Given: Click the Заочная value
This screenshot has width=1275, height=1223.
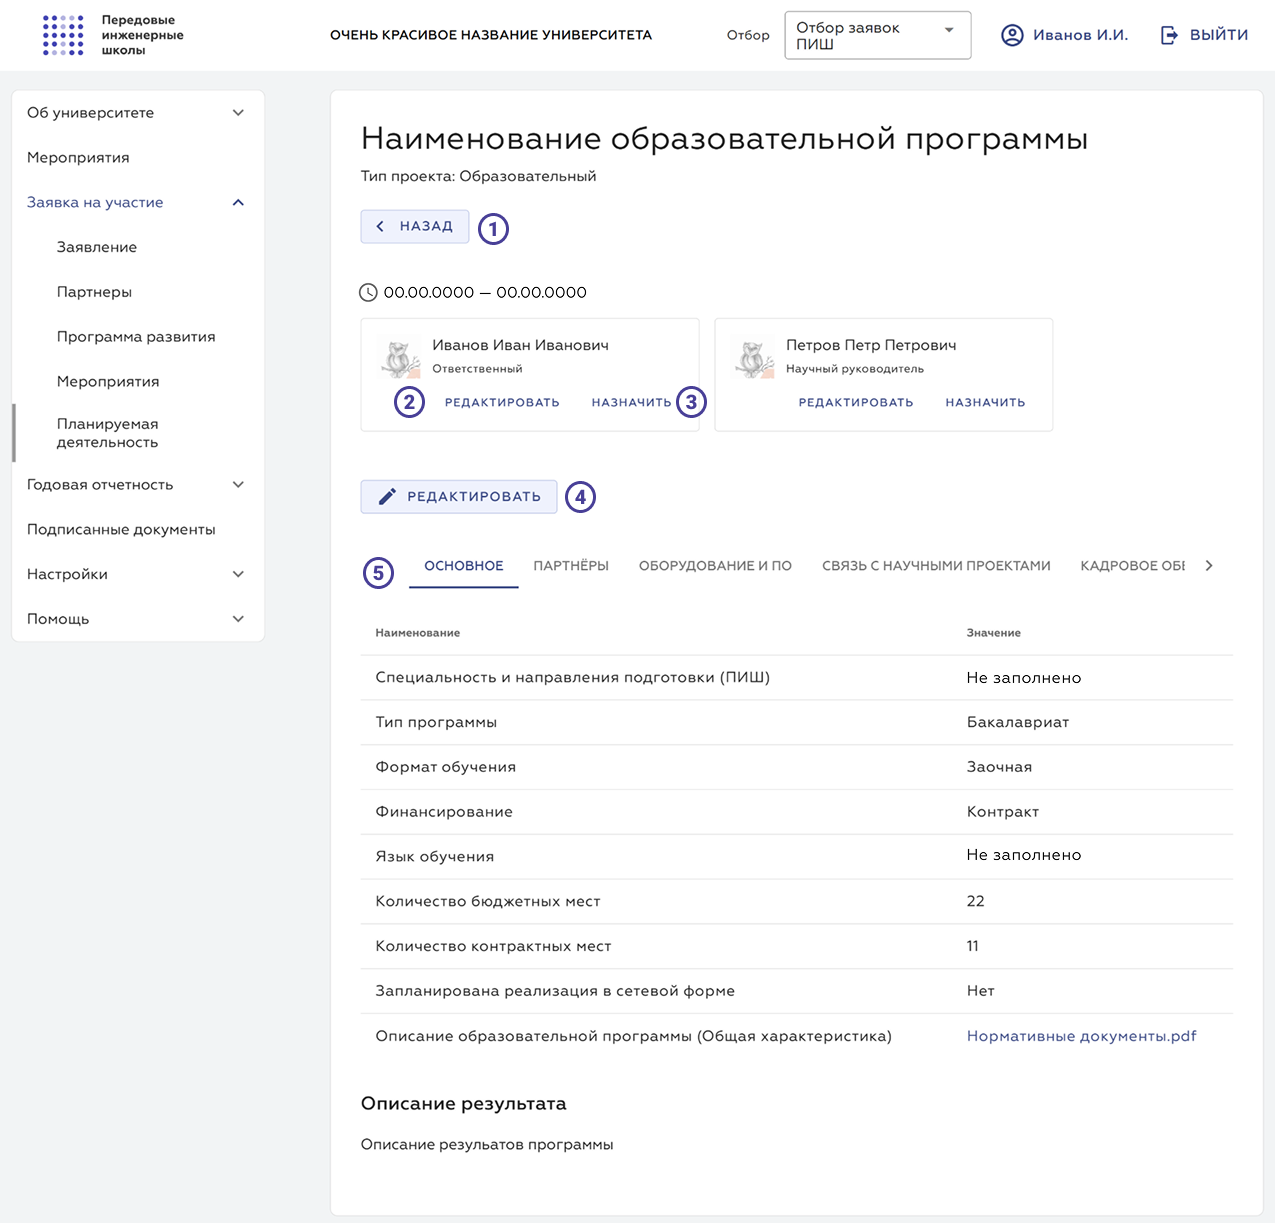Looking at the screenshot, I should pos(999,767).
